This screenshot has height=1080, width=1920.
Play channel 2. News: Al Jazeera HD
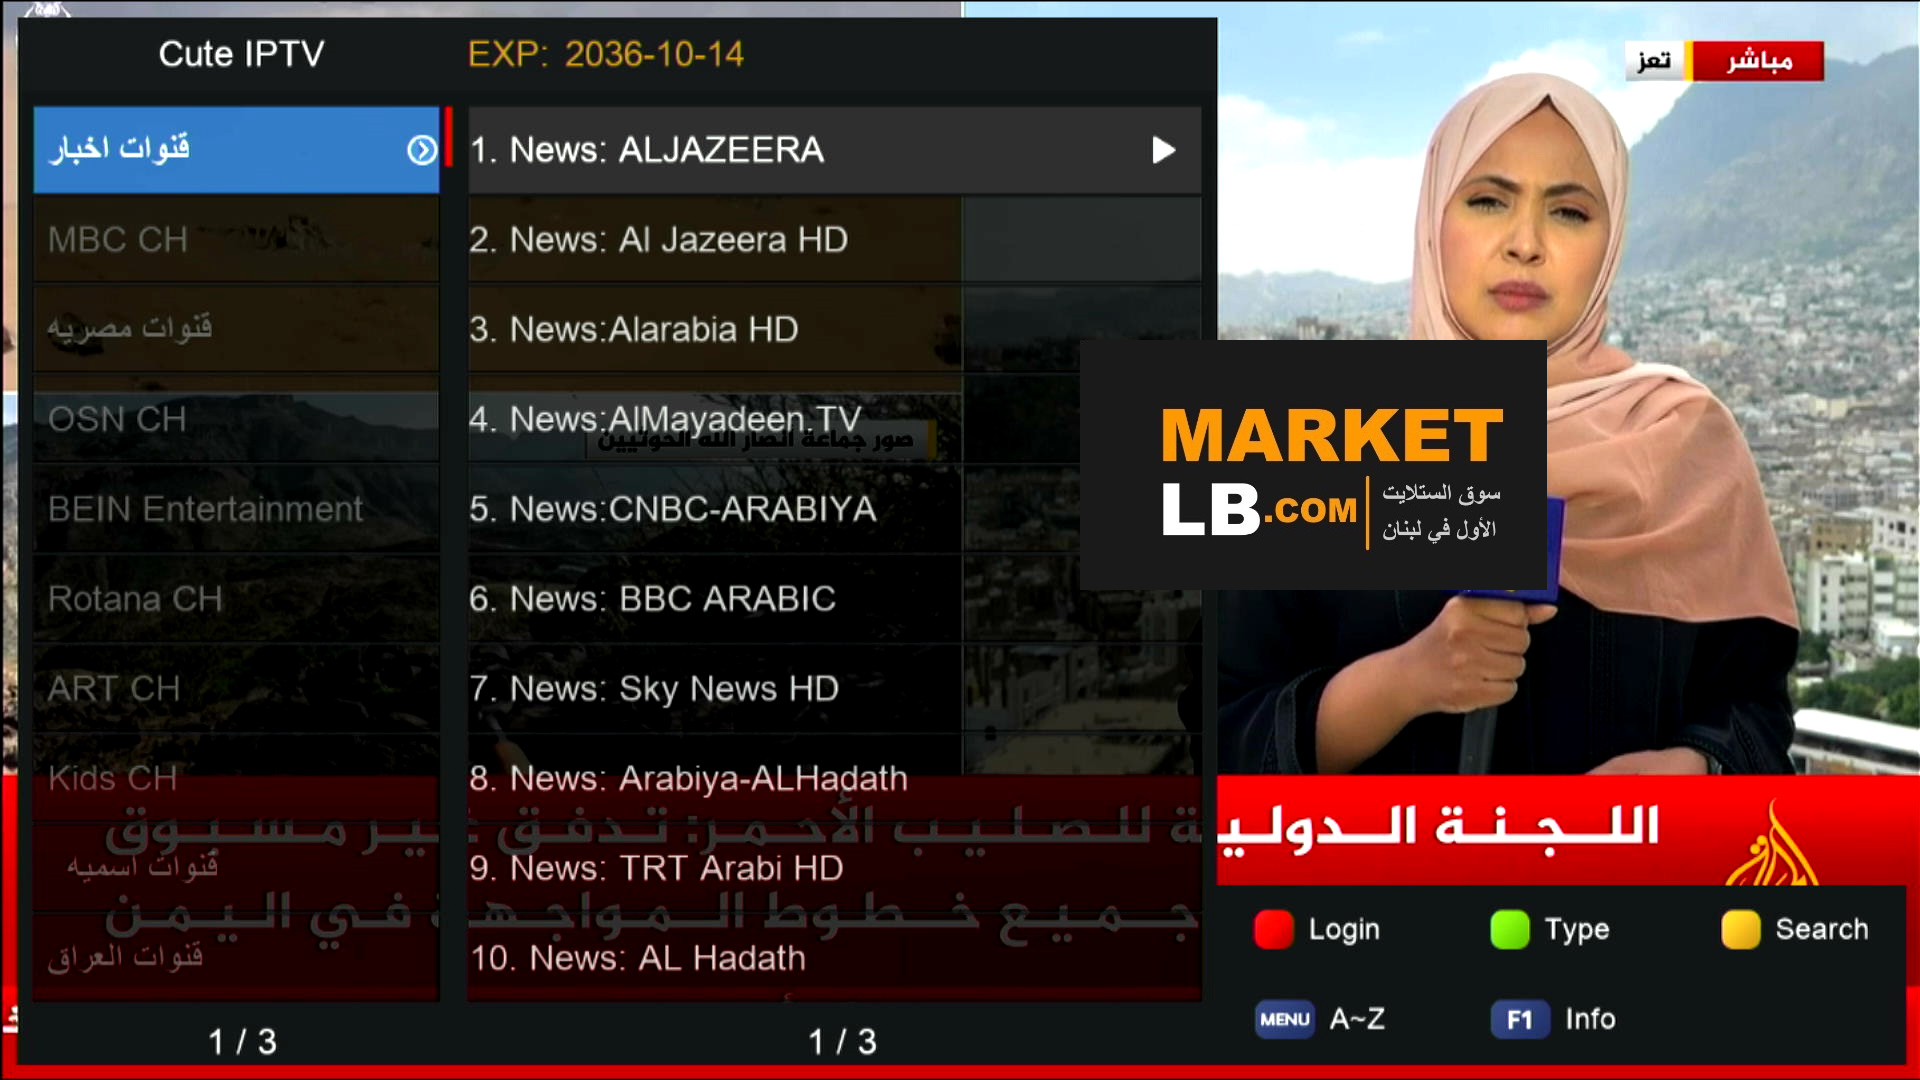point(835,240)
